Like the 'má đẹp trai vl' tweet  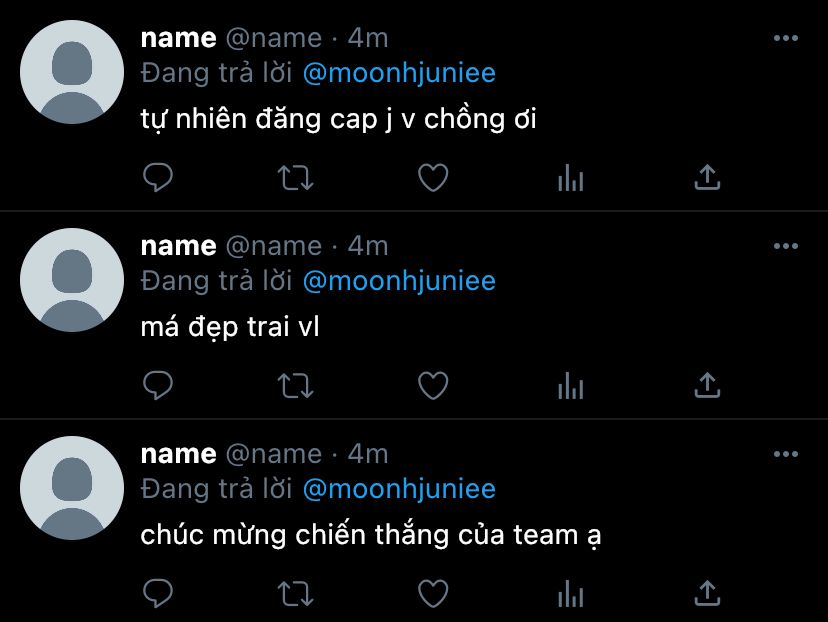pos(433,385)
